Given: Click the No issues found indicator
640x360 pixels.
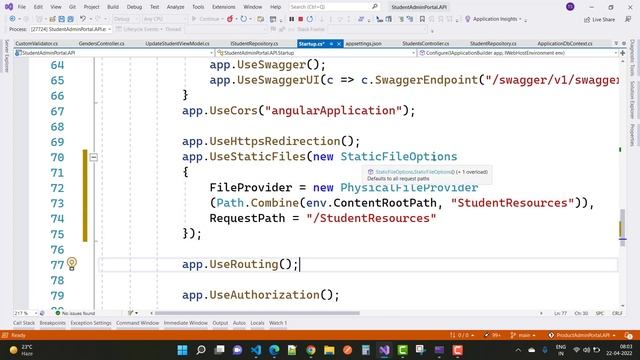Looking at the screenshot, I should (x=75, y=313).
